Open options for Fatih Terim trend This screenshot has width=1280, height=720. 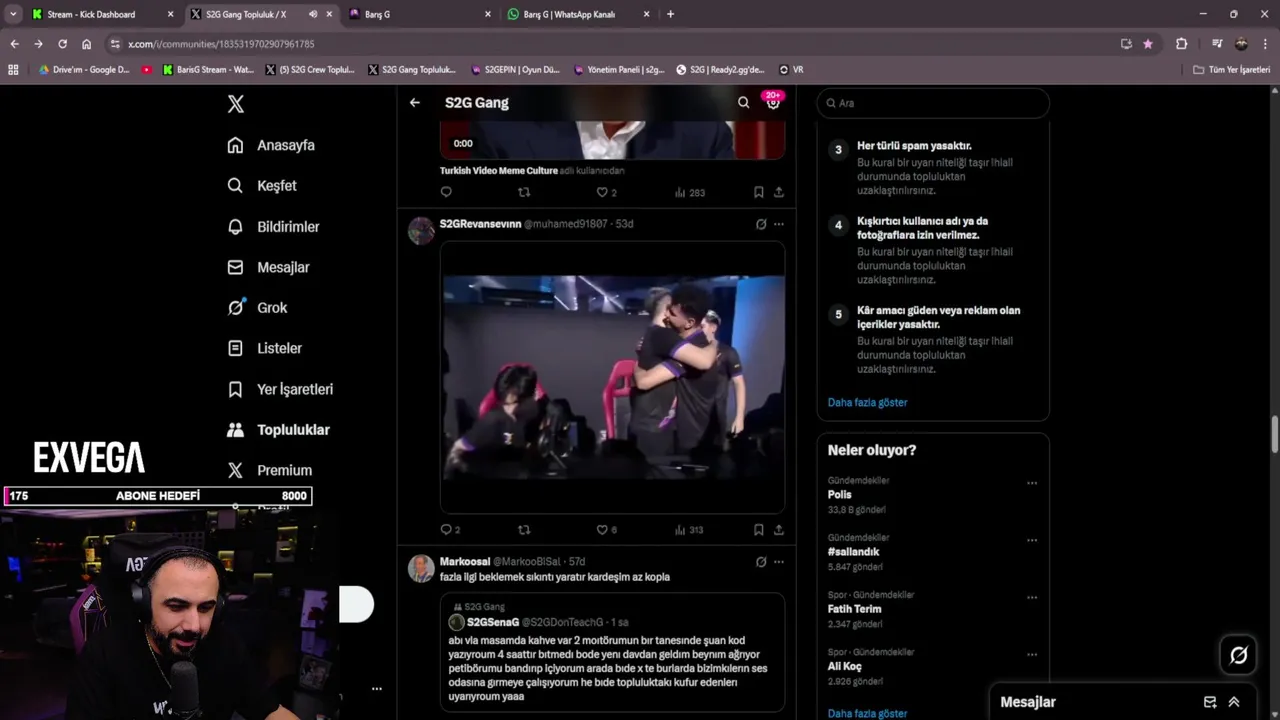pyautogui.click(x=1032, y=597)
